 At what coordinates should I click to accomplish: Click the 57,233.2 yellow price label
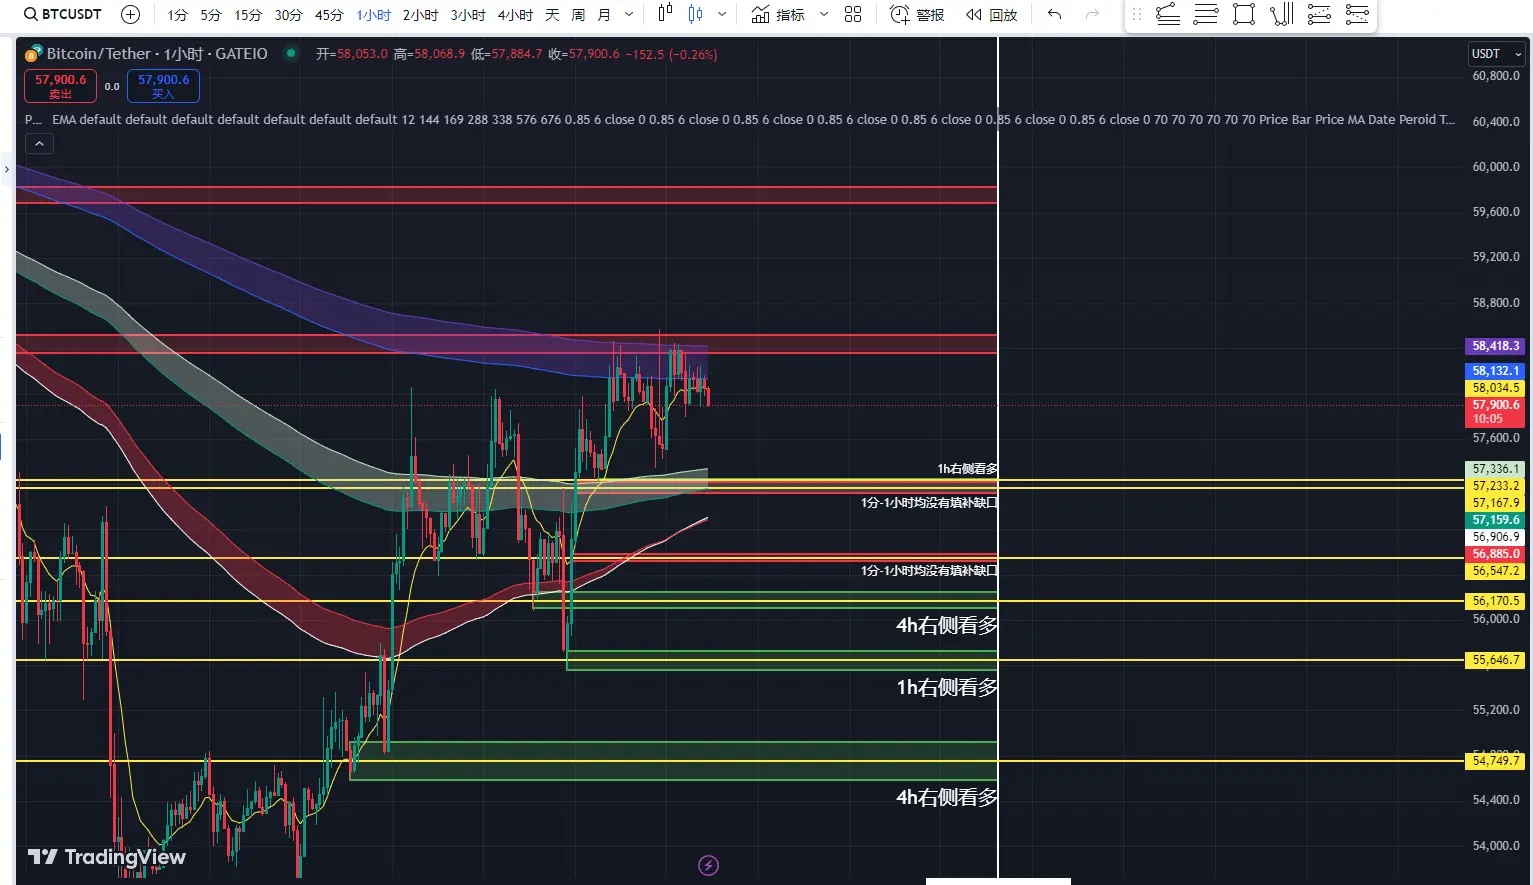click(x=1495, y=486)
